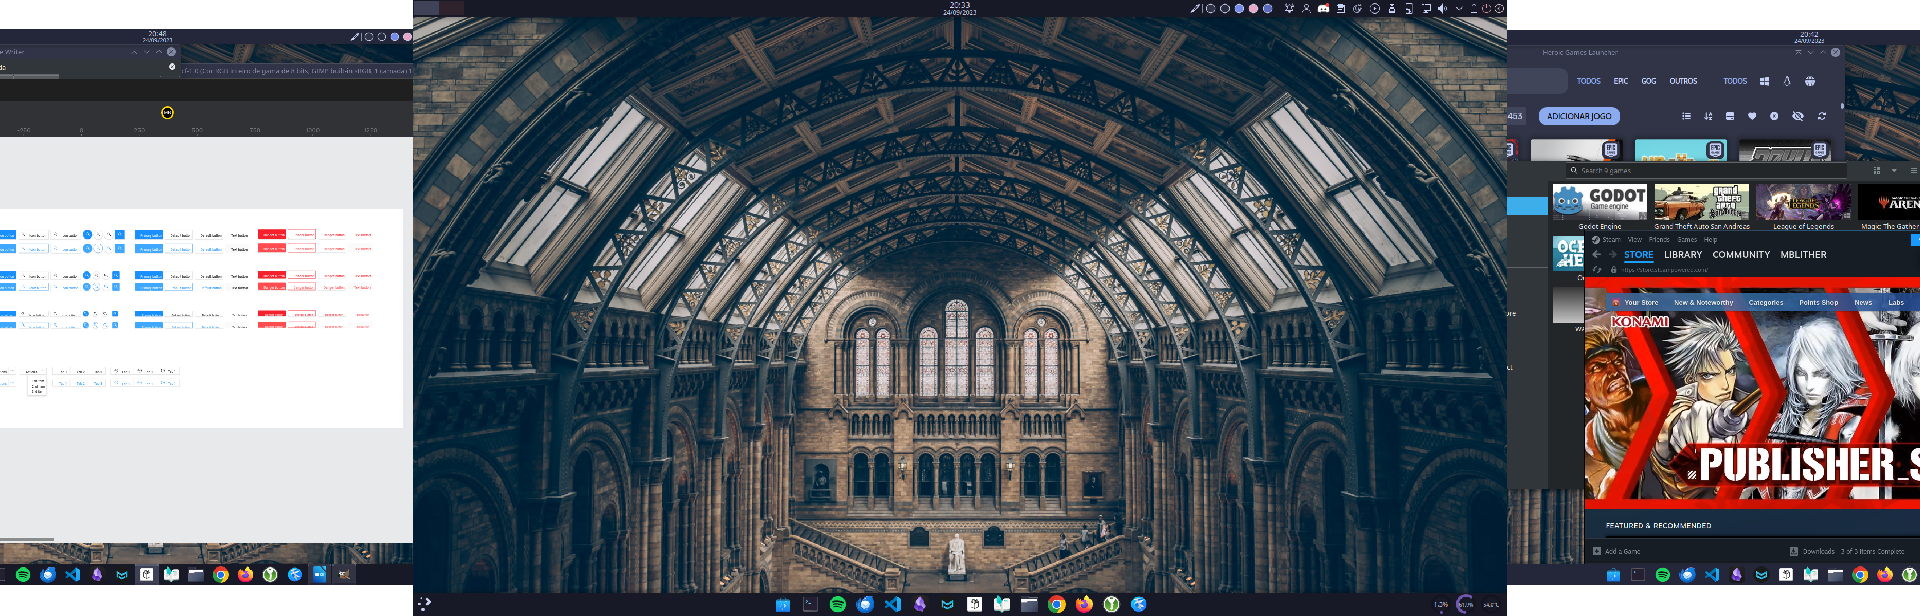
Task: Refresh the Heroic games library
Action: point(1822,116)
